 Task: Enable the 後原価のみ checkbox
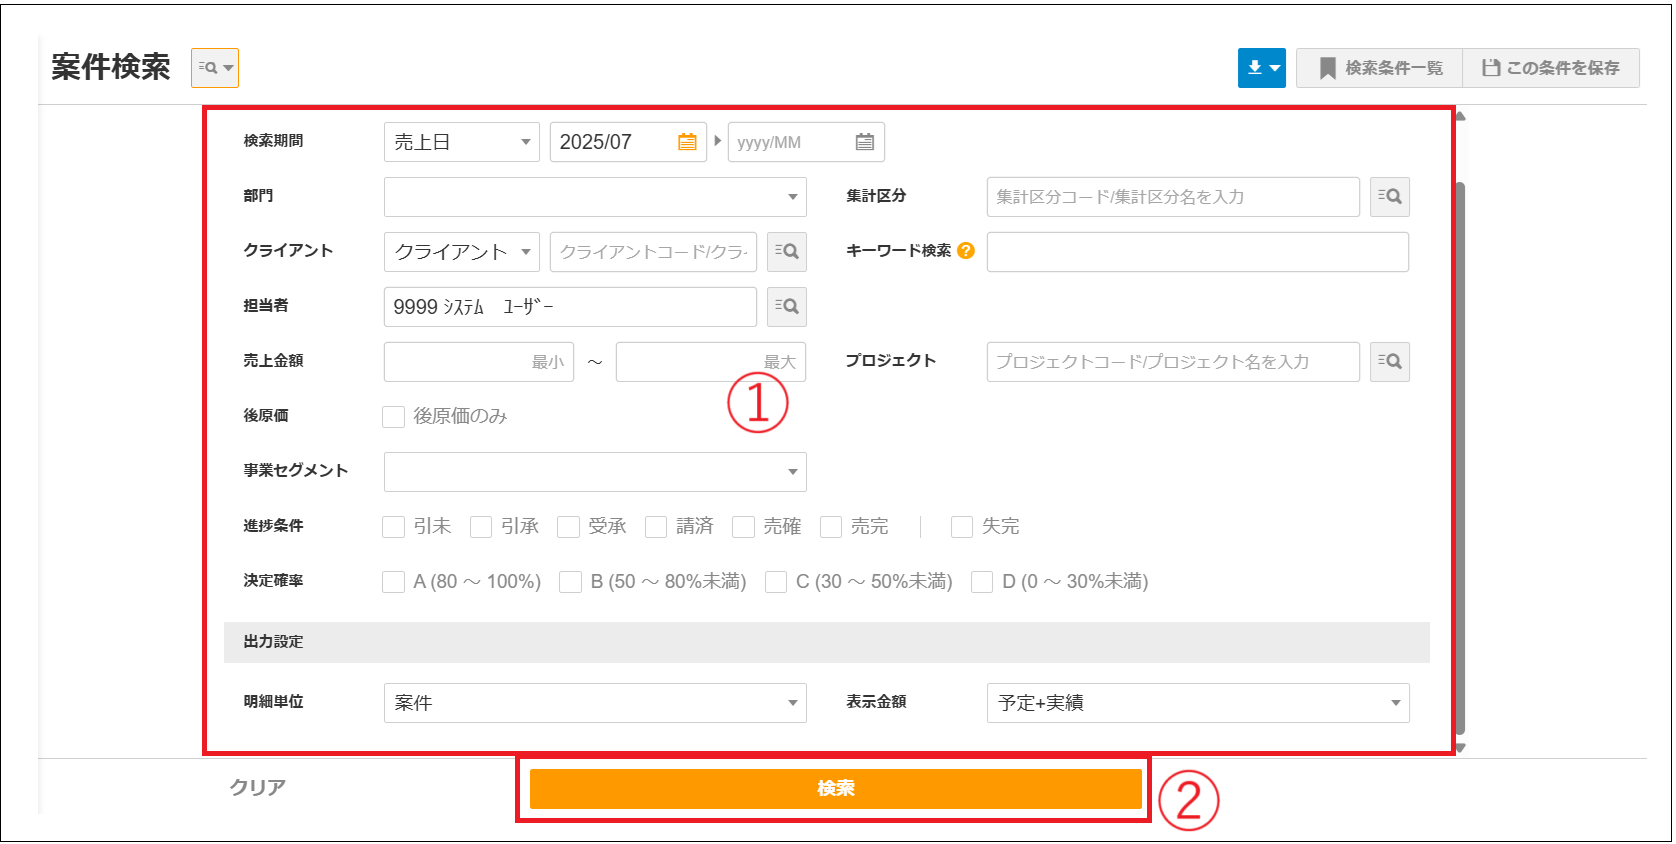point(394,417)
